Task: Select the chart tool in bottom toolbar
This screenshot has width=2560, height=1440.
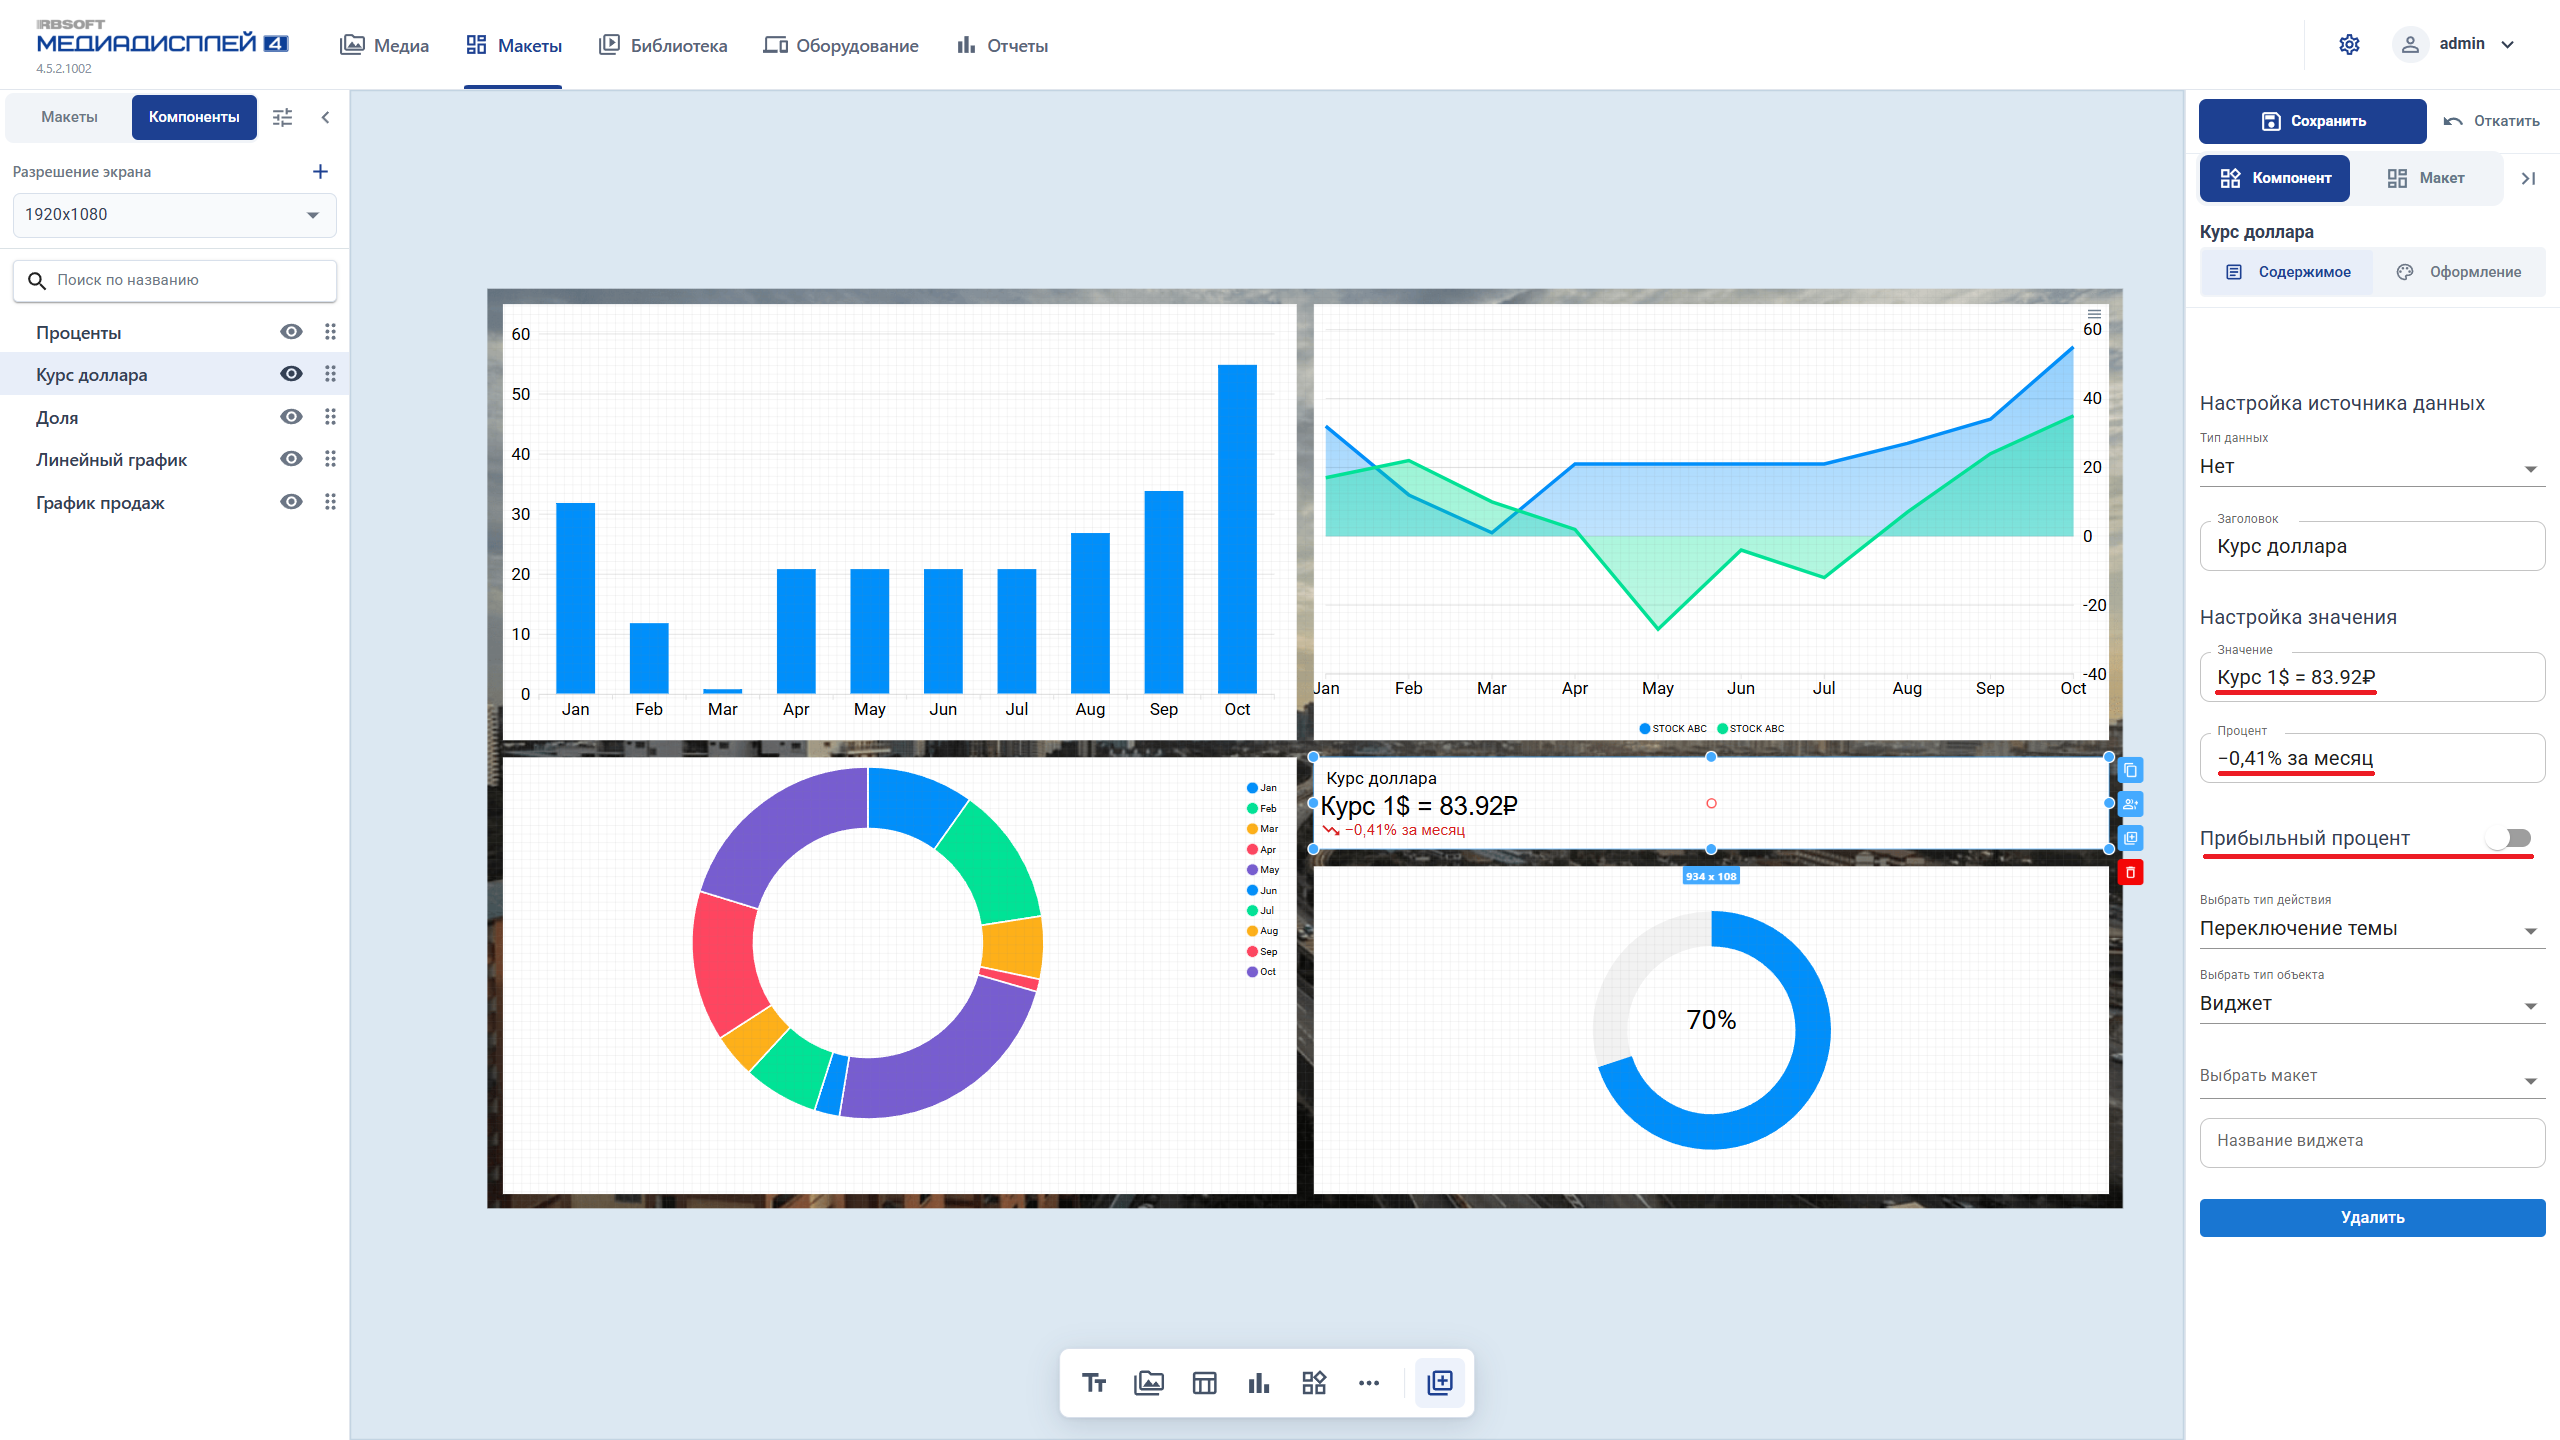Action: (x=1259, y=1383)
